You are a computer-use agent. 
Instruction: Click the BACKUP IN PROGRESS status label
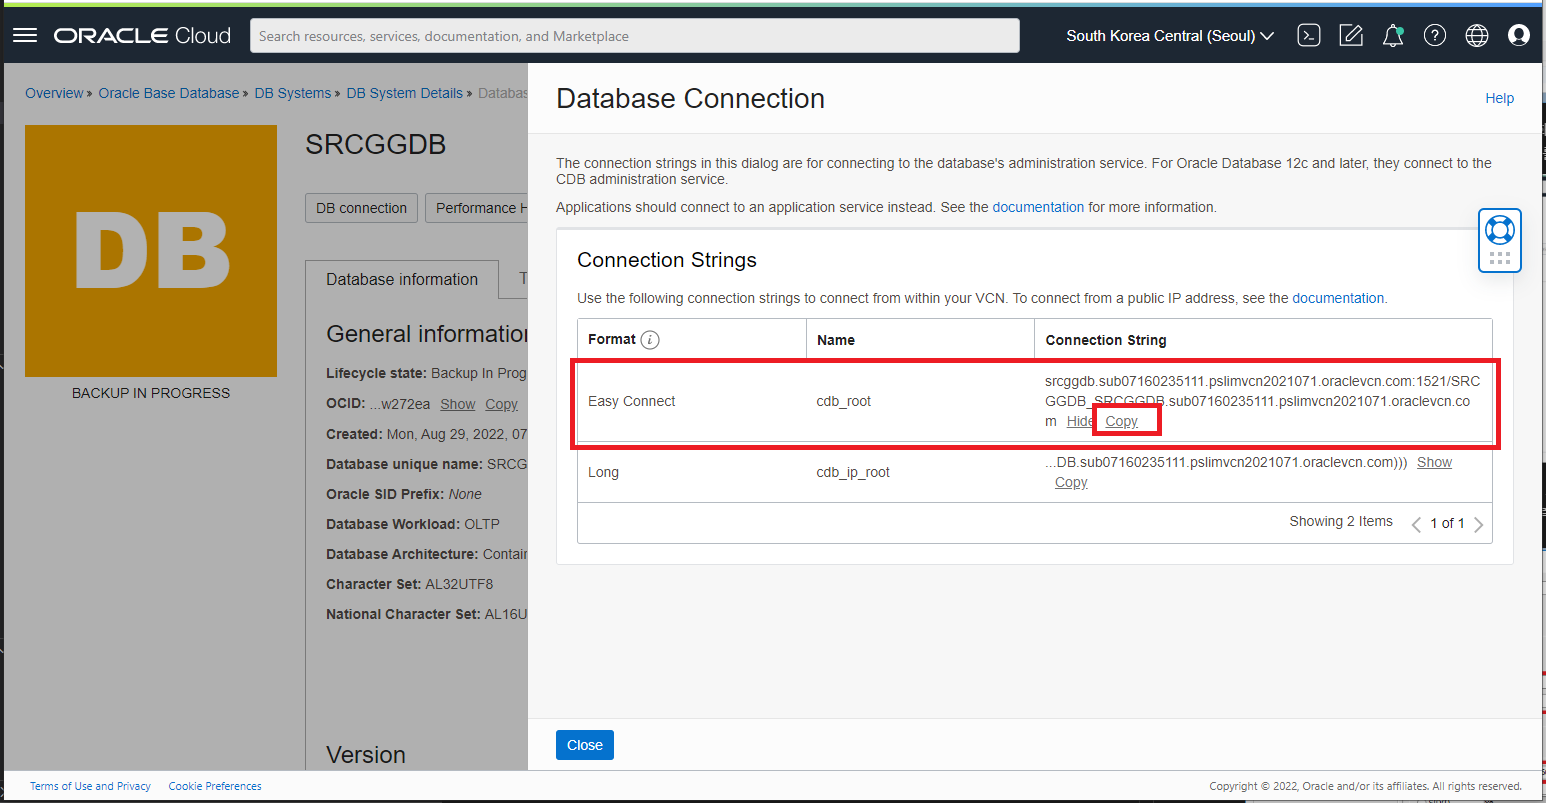pyautogui.click(x=151, y=393)
